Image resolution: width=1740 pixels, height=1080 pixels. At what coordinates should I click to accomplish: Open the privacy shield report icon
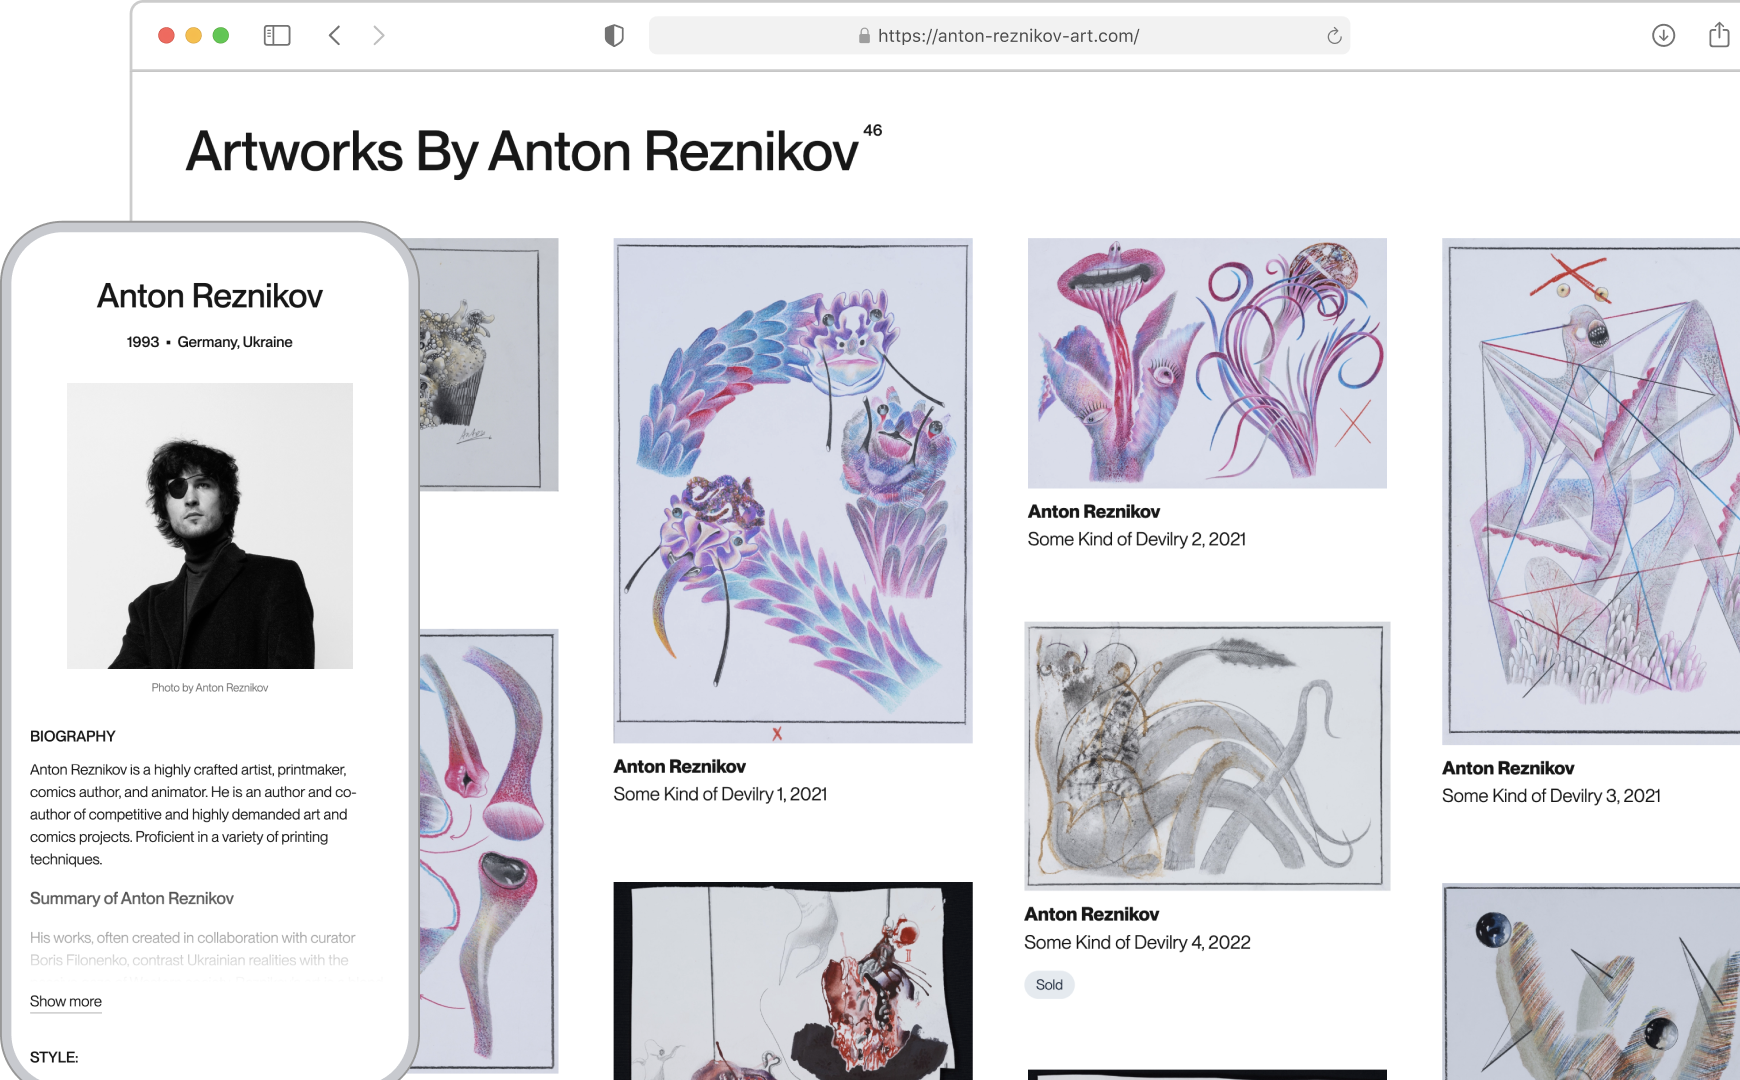[x=614, y=36]
